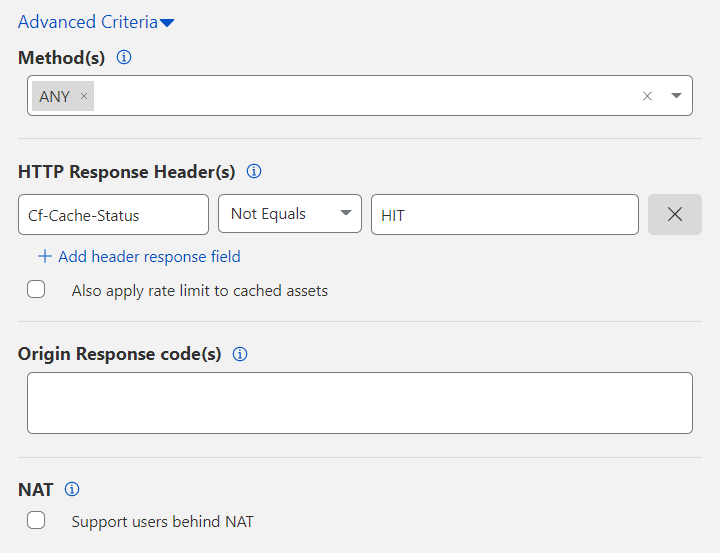This screenshot has width=720, height=553.
Task: Click inside the Origin Response code(s) box
Action: (x=359, y=403)
